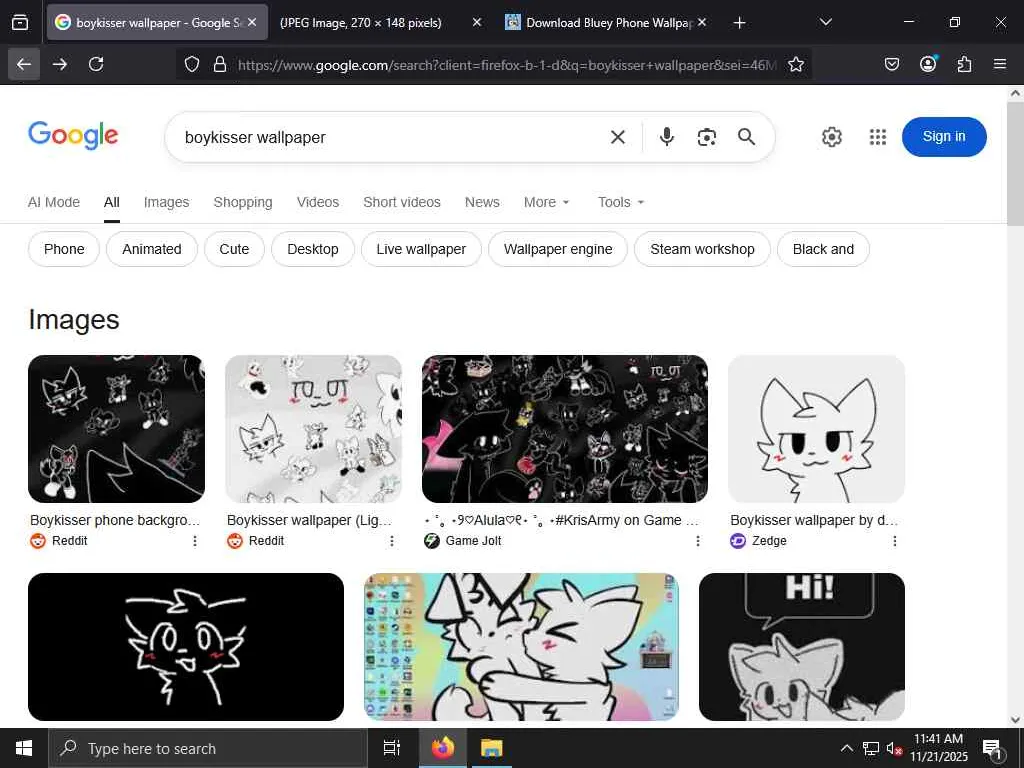Screen dimensions: 1024x768
Task: Bookmark this page with the star icon
Action: click(795, 64)
